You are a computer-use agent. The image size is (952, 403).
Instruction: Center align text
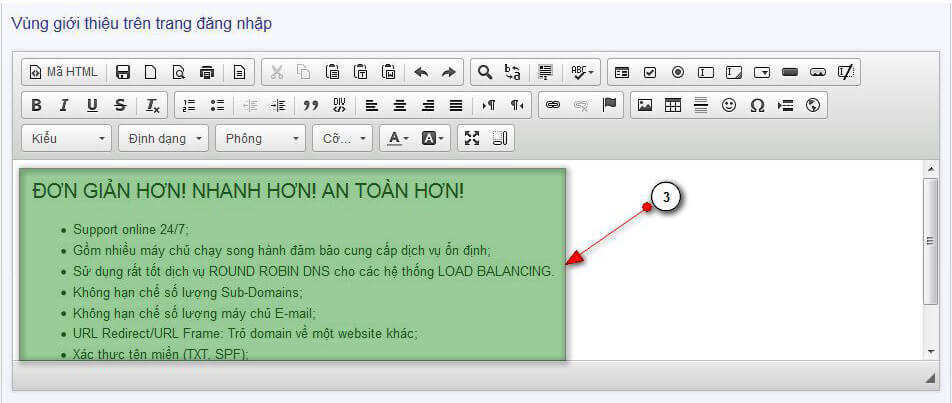[400, 106]
